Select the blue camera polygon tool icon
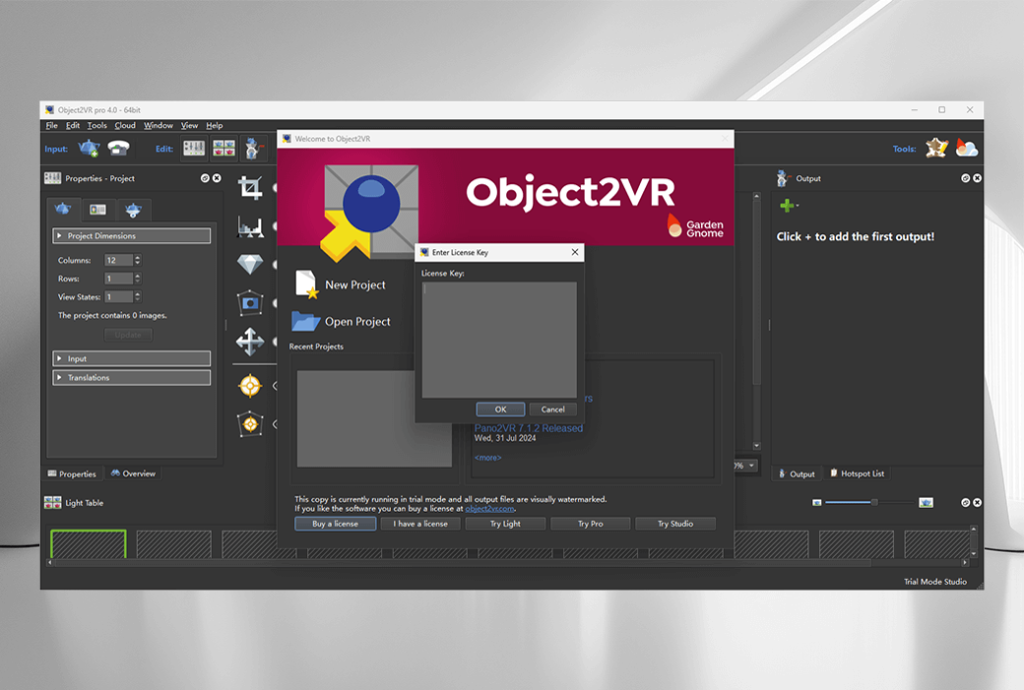The height and width of the screenshot is (690, 1024). 250,303
